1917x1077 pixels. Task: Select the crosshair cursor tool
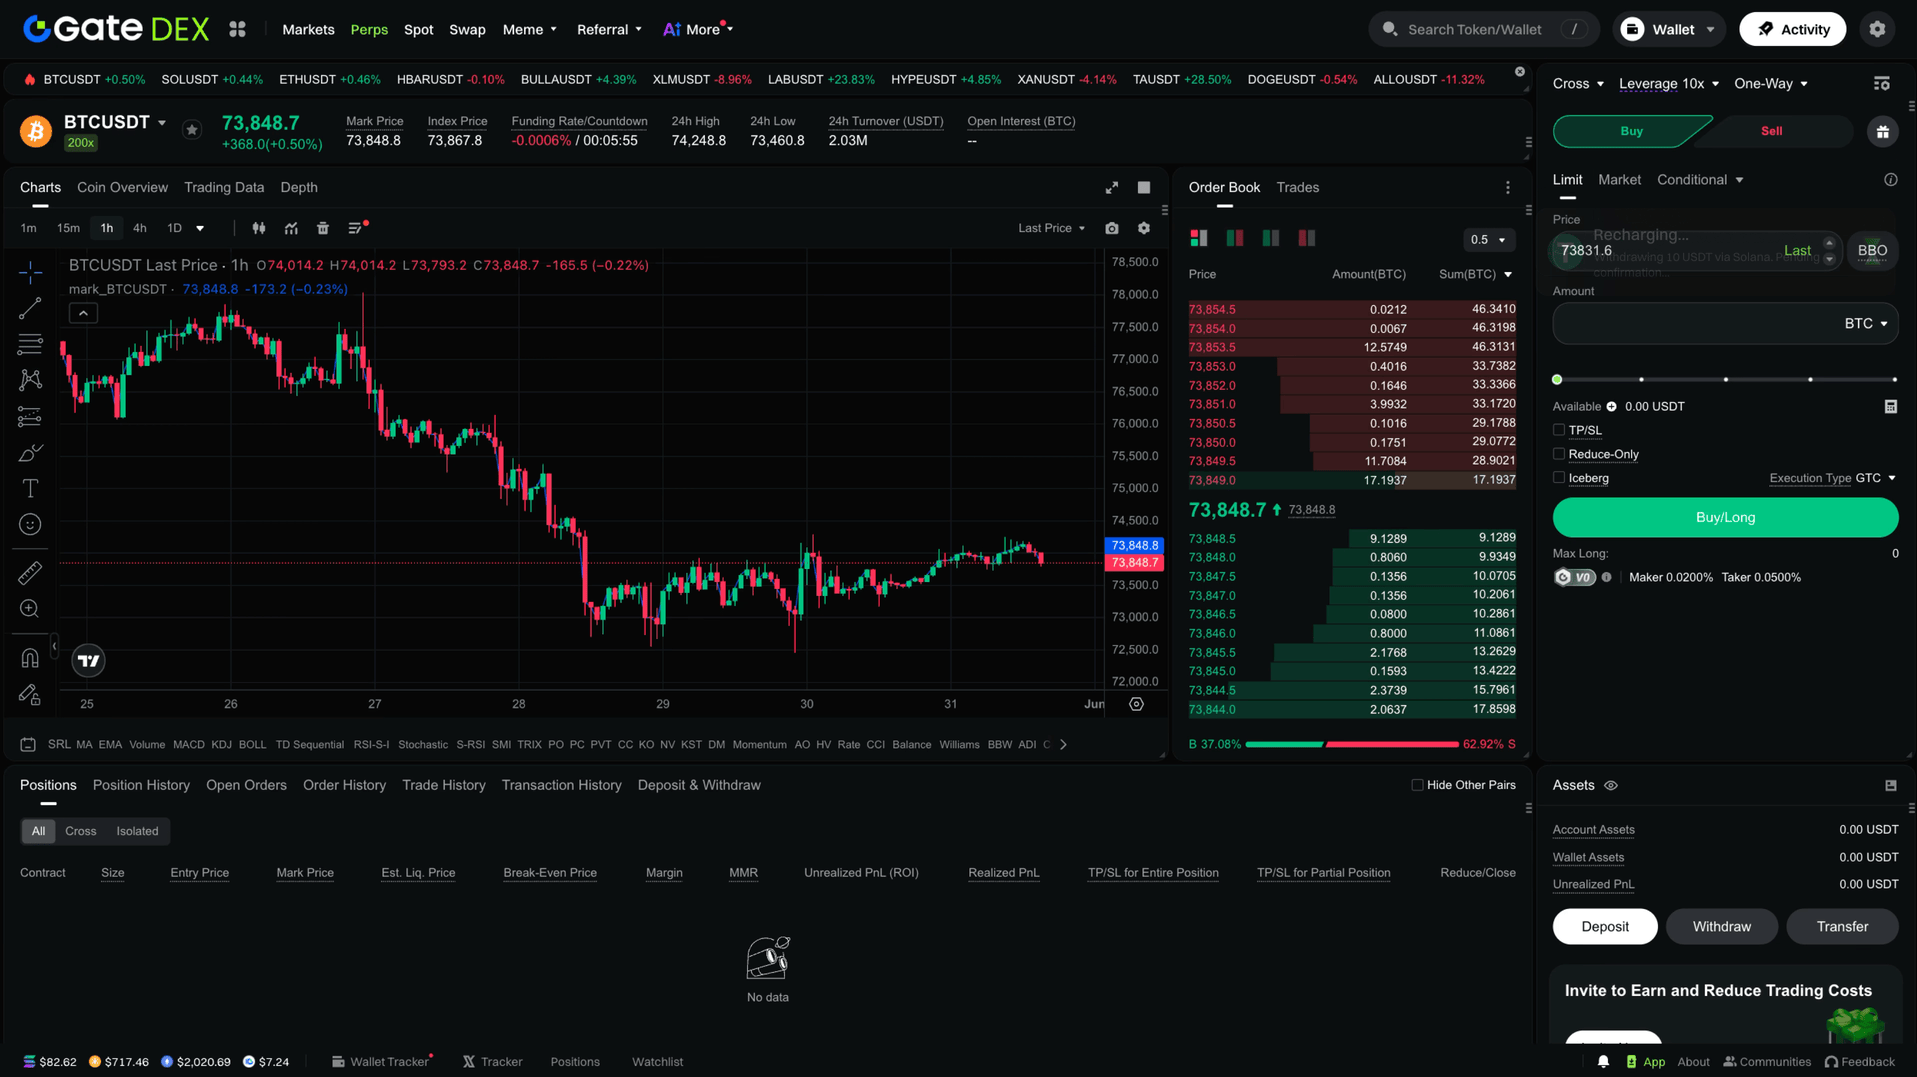(x=30, y=272)
